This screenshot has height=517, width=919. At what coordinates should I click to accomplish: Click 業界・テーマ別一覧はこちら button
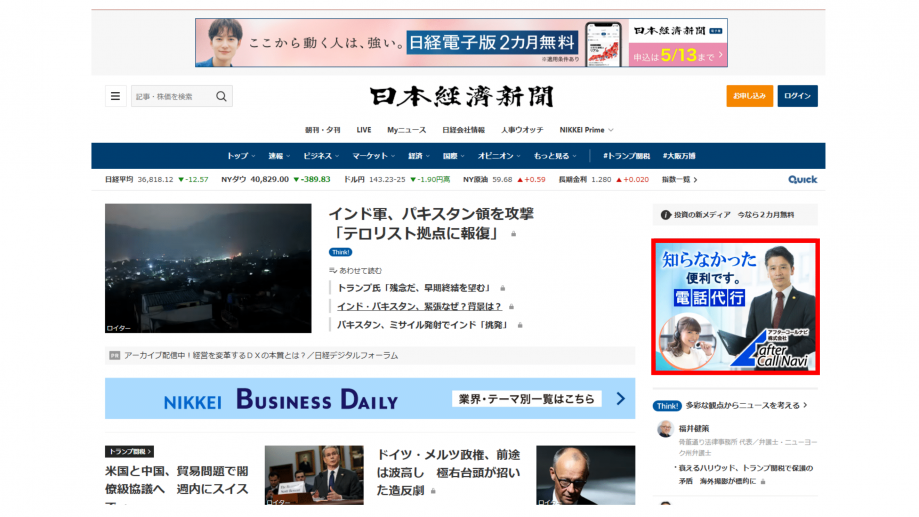point(526,399)
